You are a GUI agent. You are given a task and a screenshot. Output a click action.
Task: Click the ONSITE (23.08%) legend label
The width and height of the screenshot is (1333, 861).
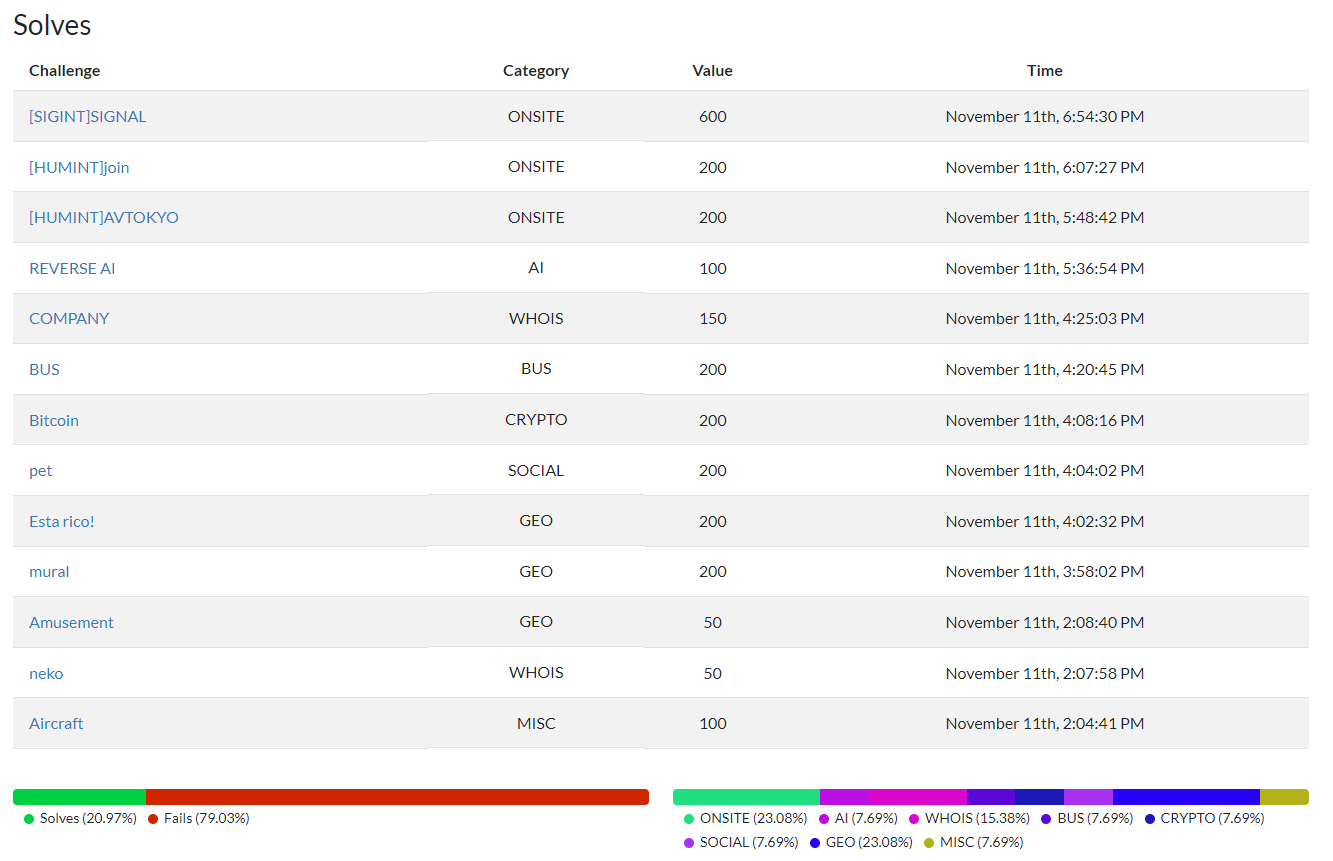753,818
